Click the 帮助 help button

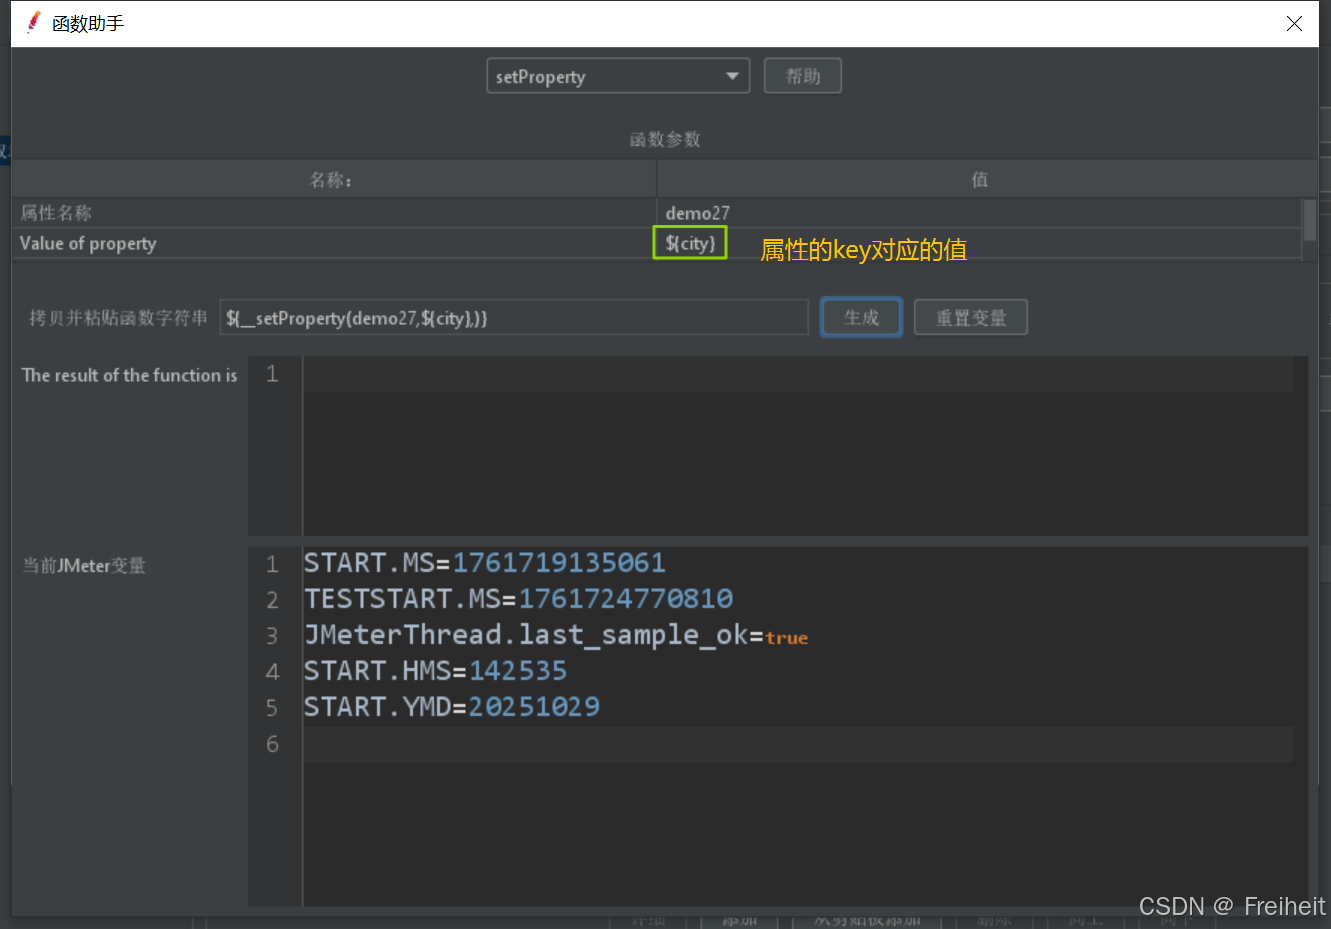pos(802,76)
